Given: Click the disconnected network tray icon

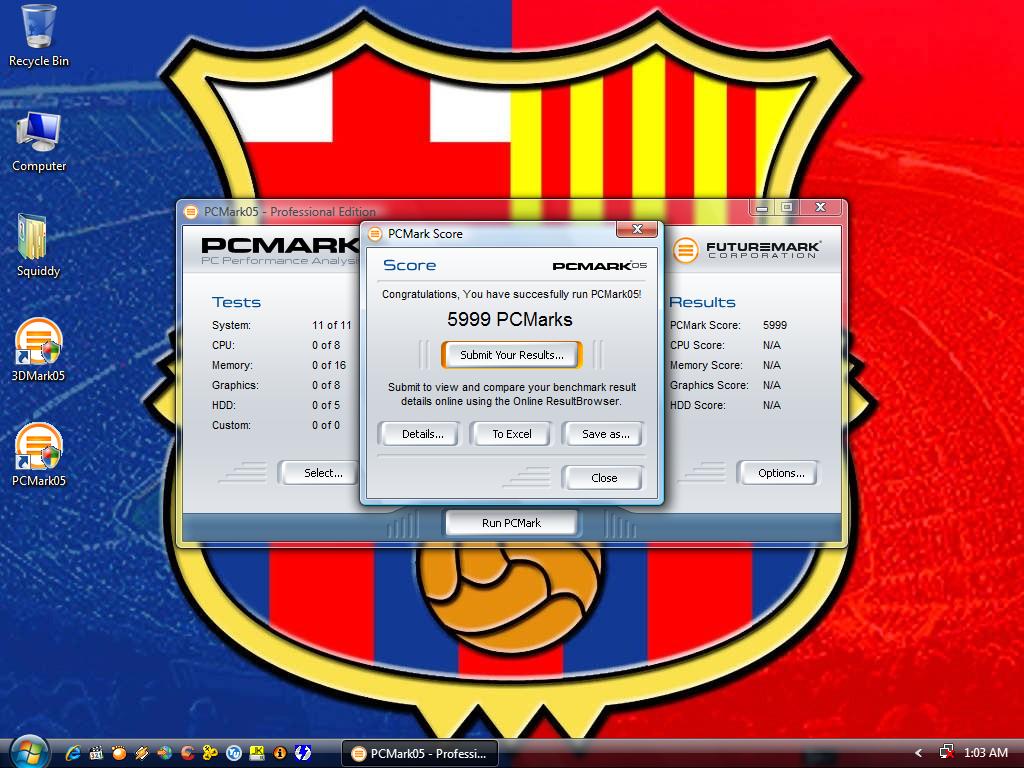Looking at the screenshot, I should [946, 752].
